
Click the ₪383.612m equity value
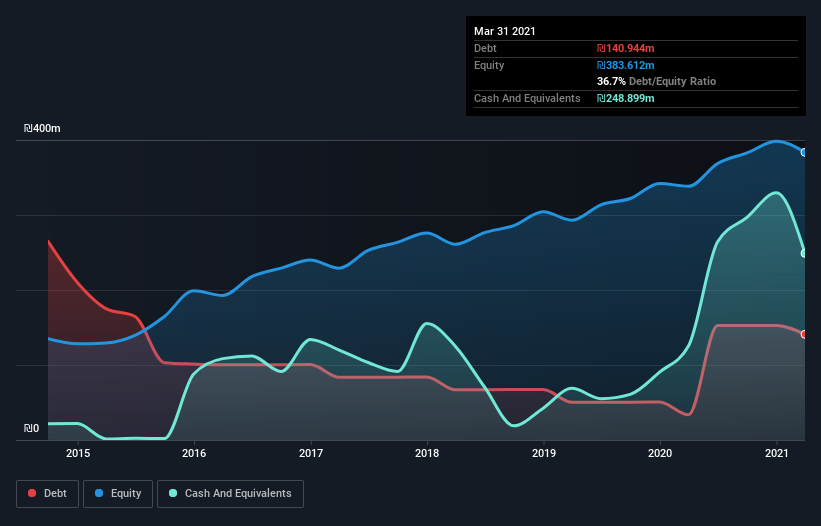pyautogui.click(x=626, y=65)
